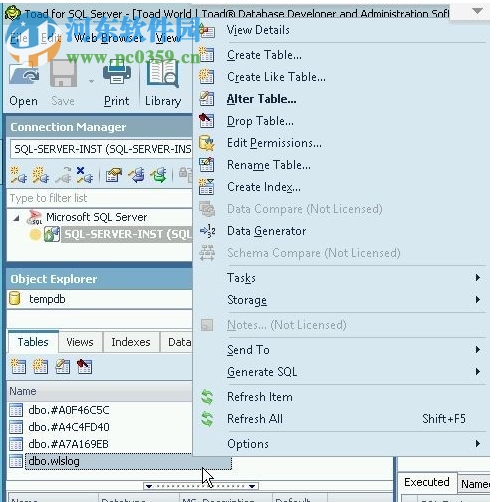Choose Rename Table... menu entry

[x=269, y=165]
